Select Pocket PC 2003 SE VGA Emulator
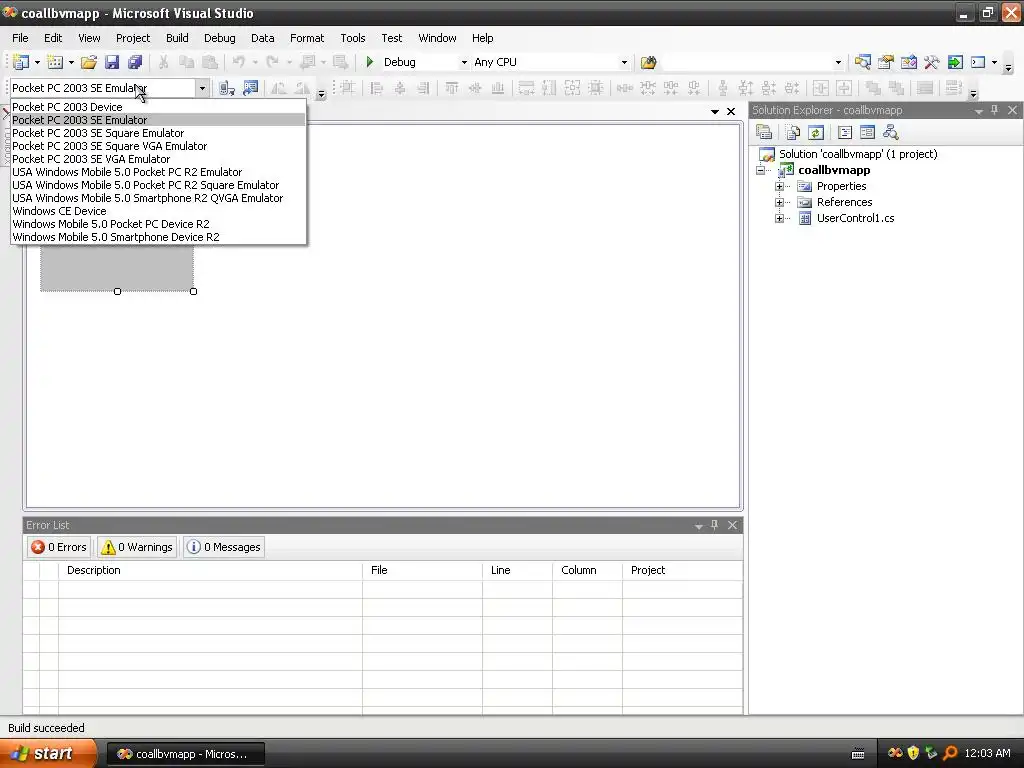Viewport: 1024px width, 768px height. (x=158, y=159)
